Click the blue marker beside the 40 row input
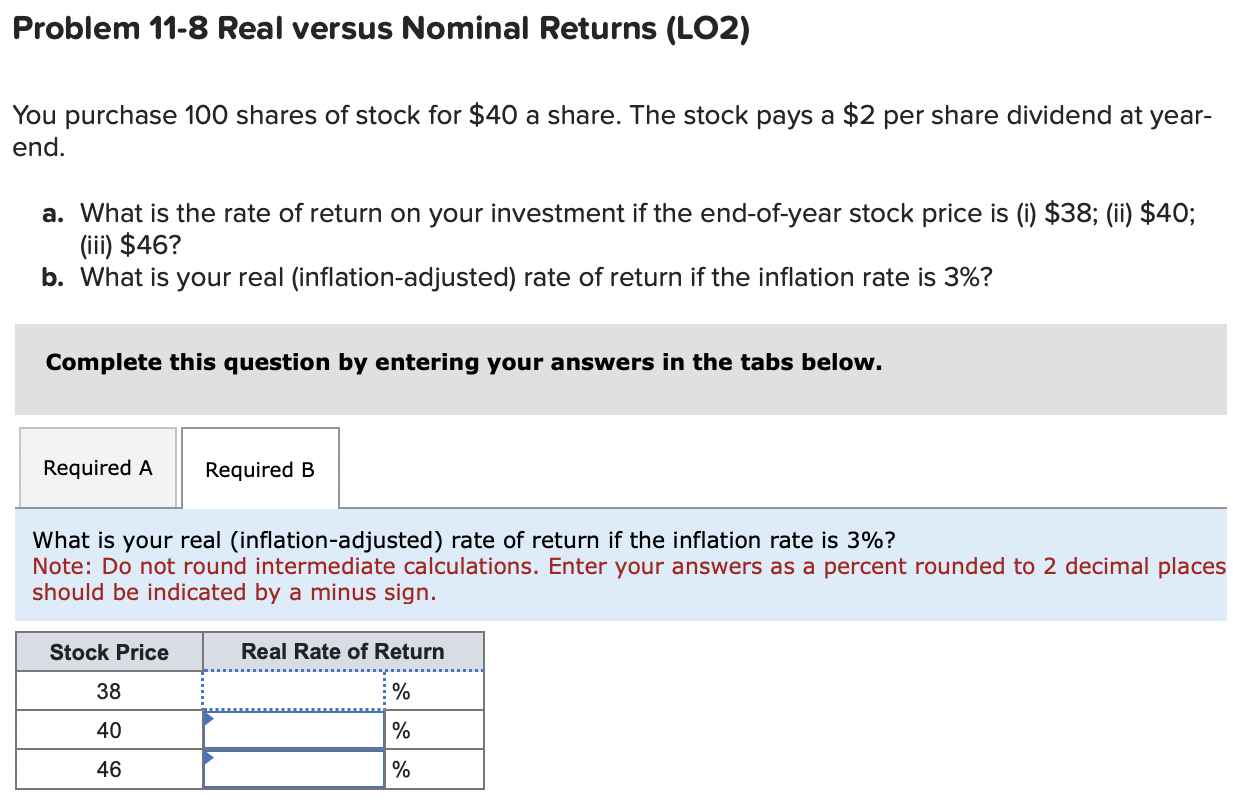The image size is (1233, 805). 208,717
